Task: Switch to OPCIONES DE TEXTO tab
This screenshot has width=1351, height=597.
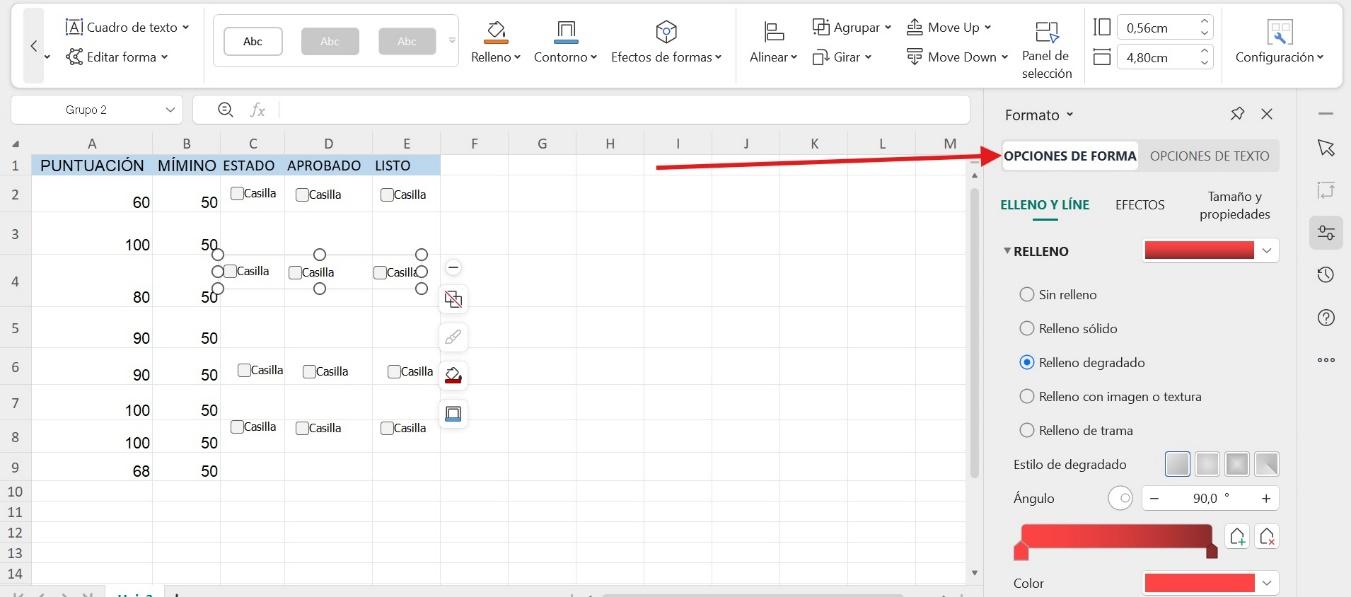Action: pos(1209,155)
